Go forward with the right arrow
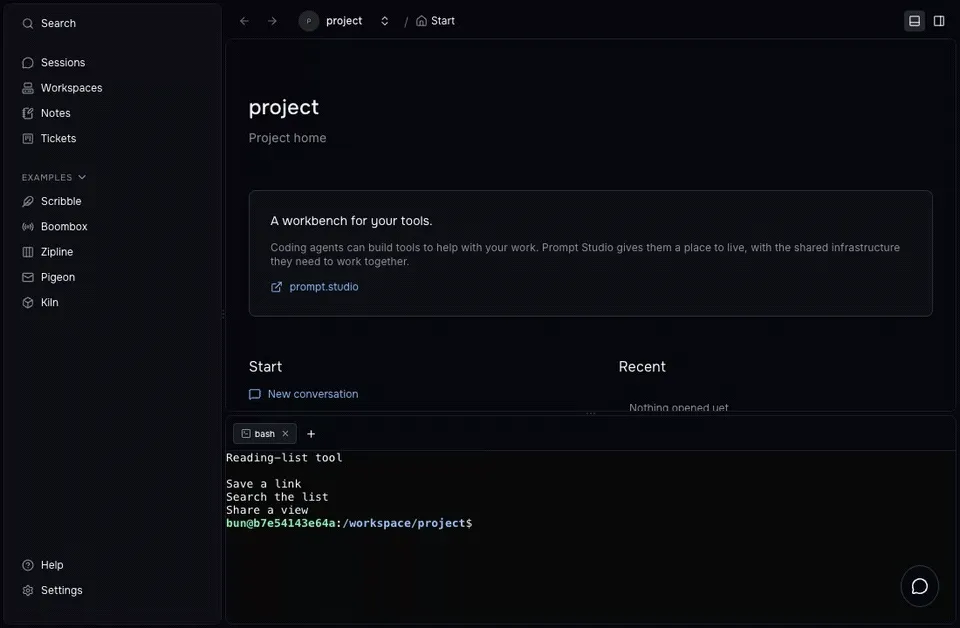 point(272,21)
